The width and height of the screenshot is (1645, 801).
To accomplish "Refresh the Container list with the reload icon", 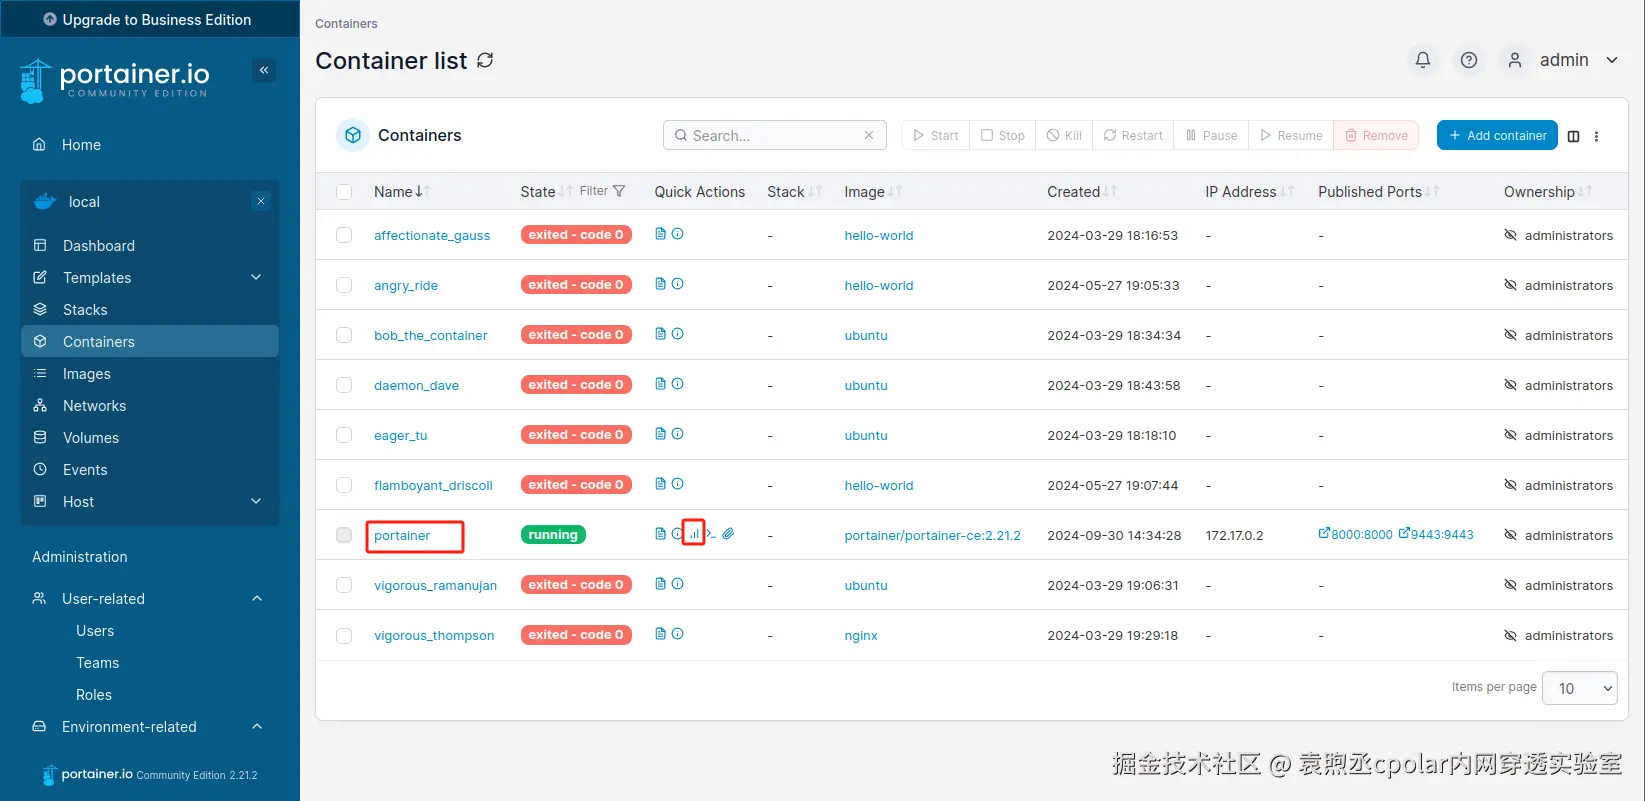I will 485,61.
